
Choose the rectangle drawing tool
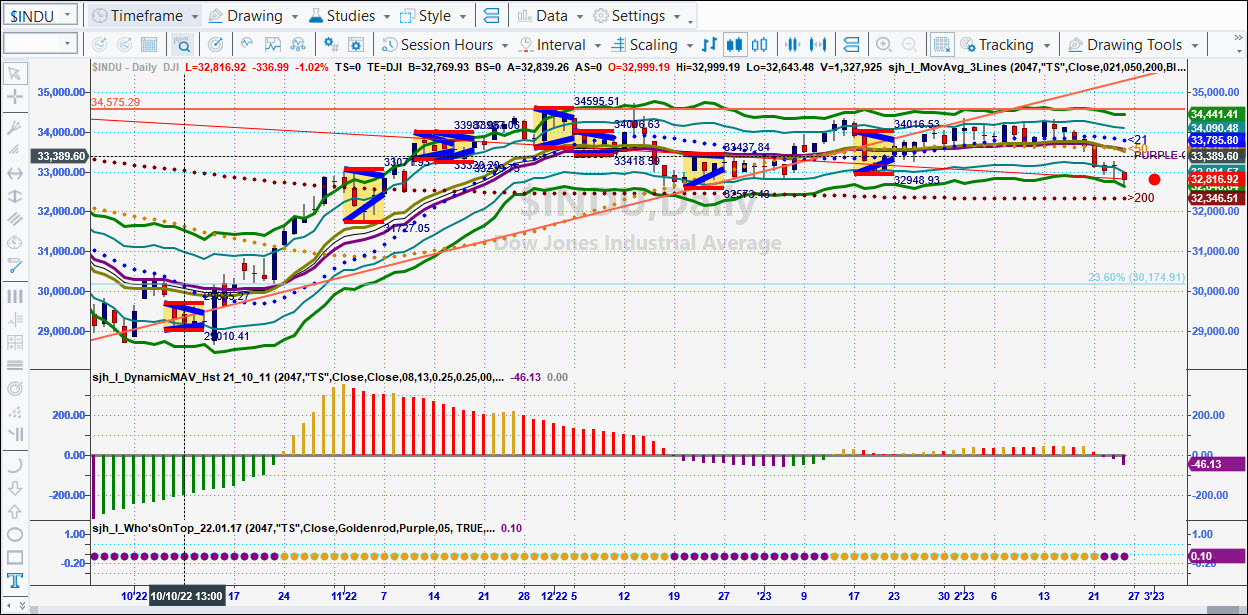(x=15, y=557)
